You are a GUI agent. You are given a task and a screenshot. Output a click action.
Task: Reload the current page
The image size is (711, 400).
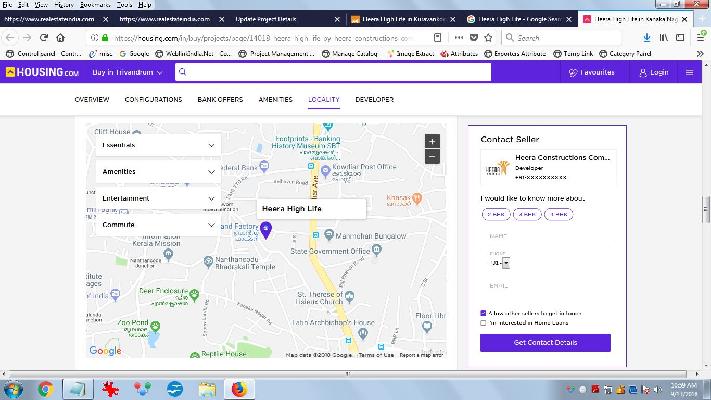44,38
